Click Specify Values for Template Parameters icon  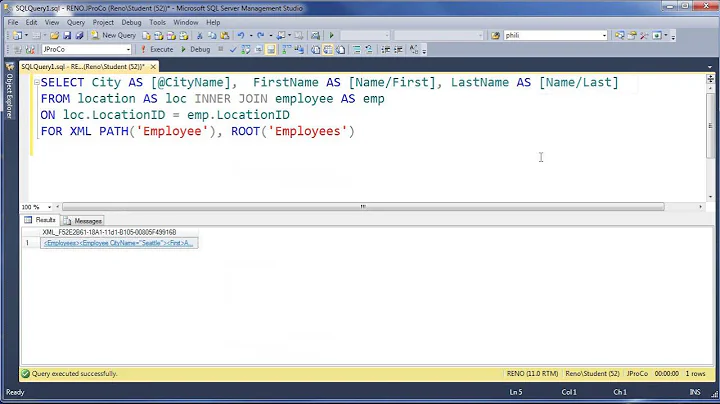point(414,50)
